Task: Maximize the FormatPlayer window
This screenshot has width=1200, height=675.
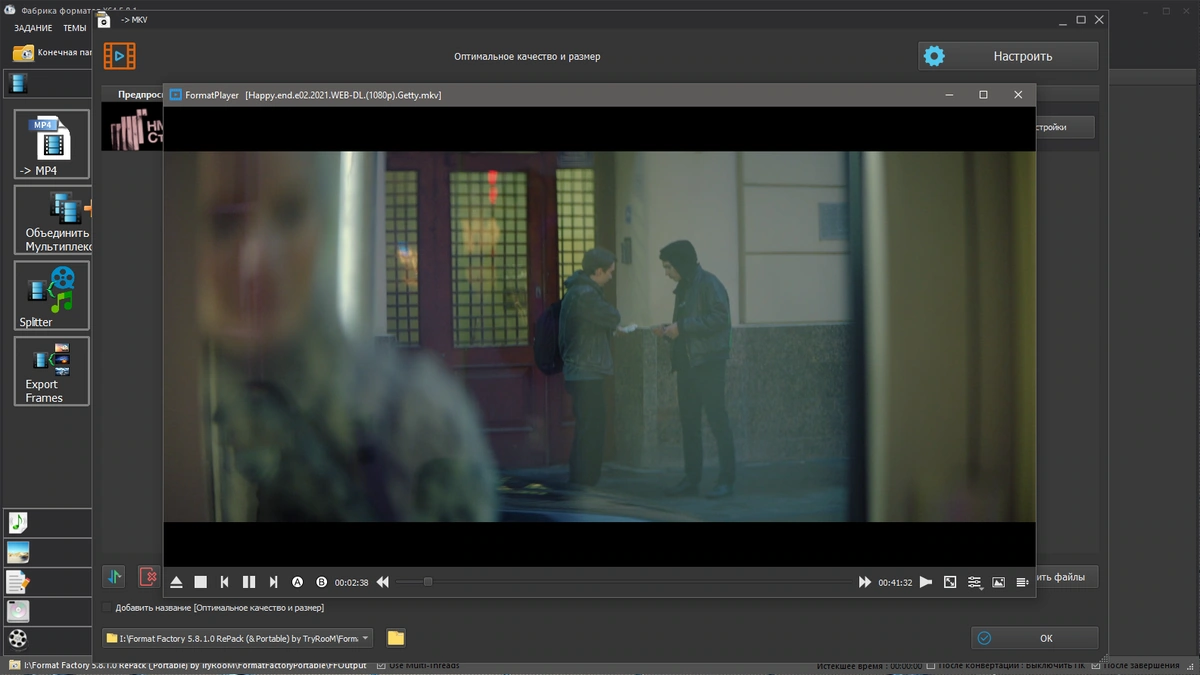Action: point(983,95)
